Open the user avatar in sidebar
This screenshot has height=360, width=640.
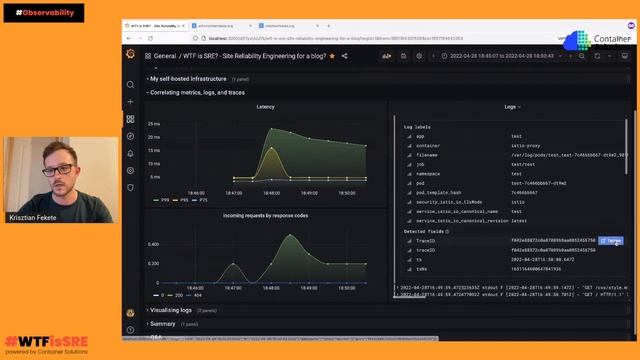pyautogui.click(x=130, y=313)
